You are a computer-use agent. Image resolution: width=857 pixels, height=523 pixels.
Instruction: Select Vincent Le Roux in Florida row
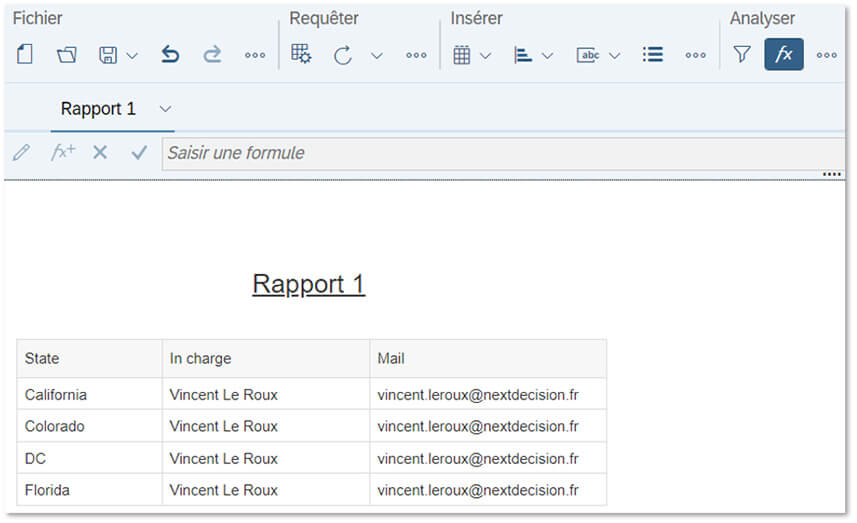(x=266, y=490)
